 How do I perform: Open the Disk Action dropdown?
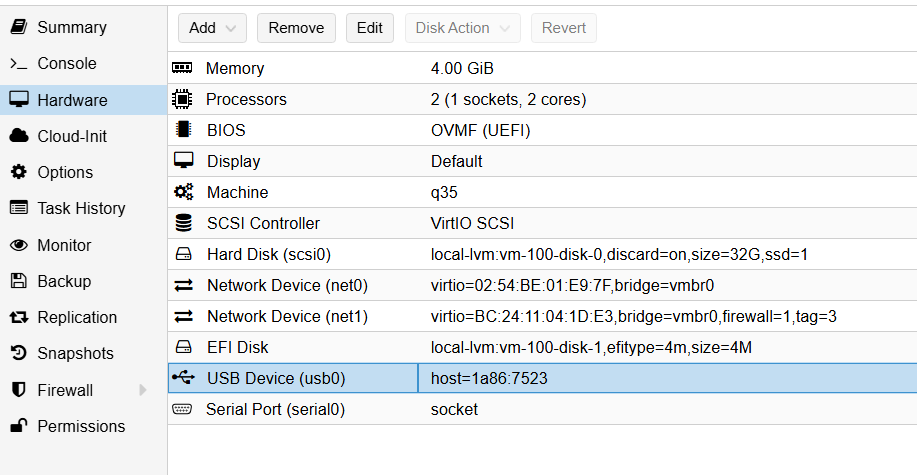[463, 28]
